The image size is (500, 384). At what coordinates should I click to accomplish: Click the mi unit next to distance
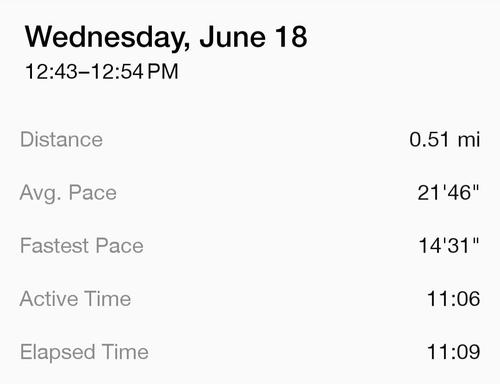pos(469,139)
